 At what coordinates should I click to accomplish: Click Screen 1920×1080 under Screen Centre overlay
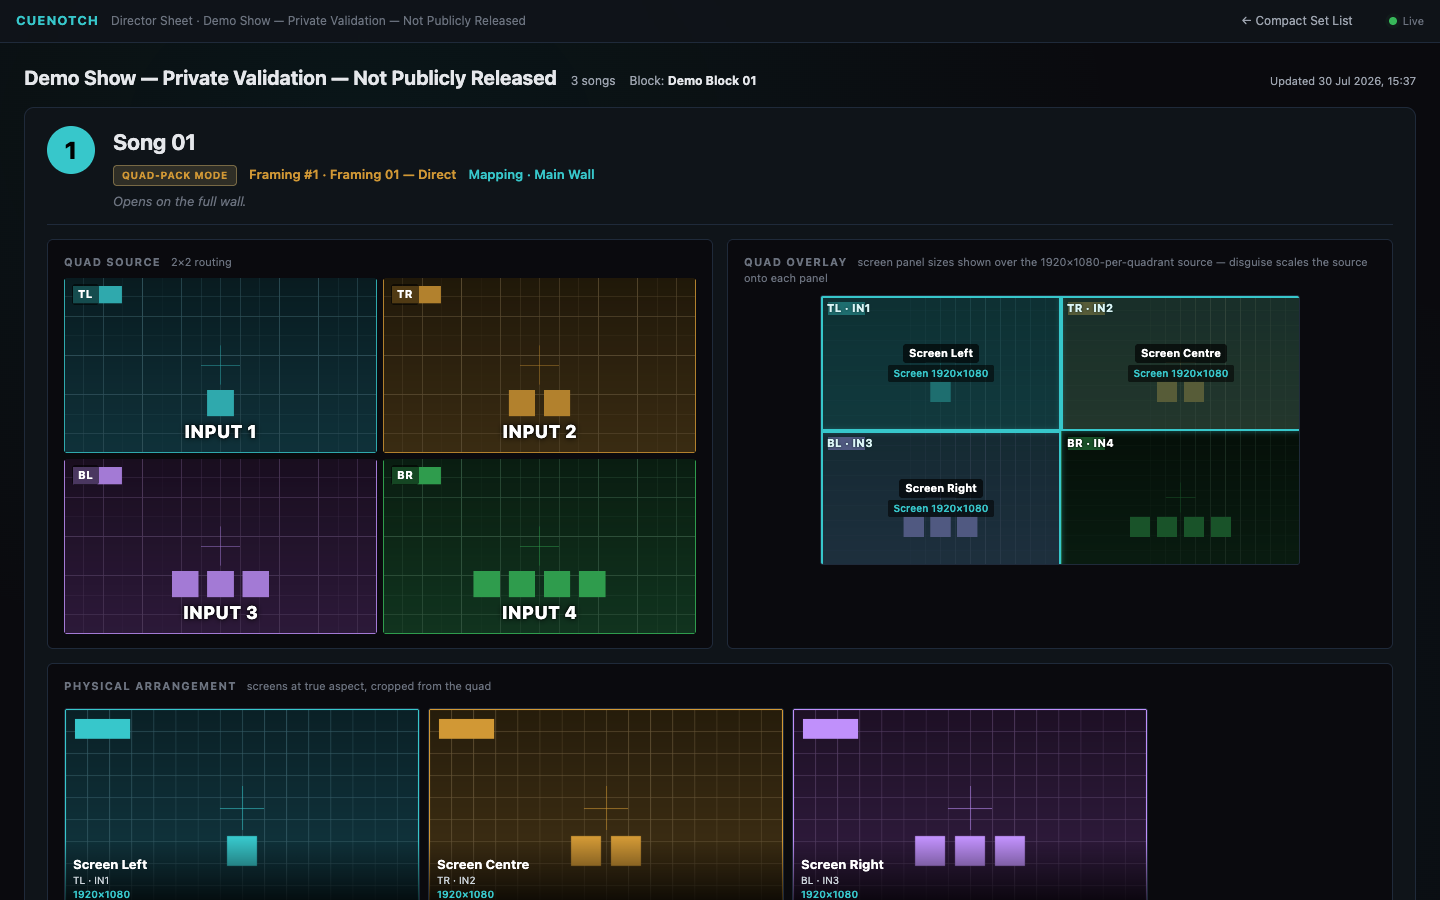(x=1181, y=374)
